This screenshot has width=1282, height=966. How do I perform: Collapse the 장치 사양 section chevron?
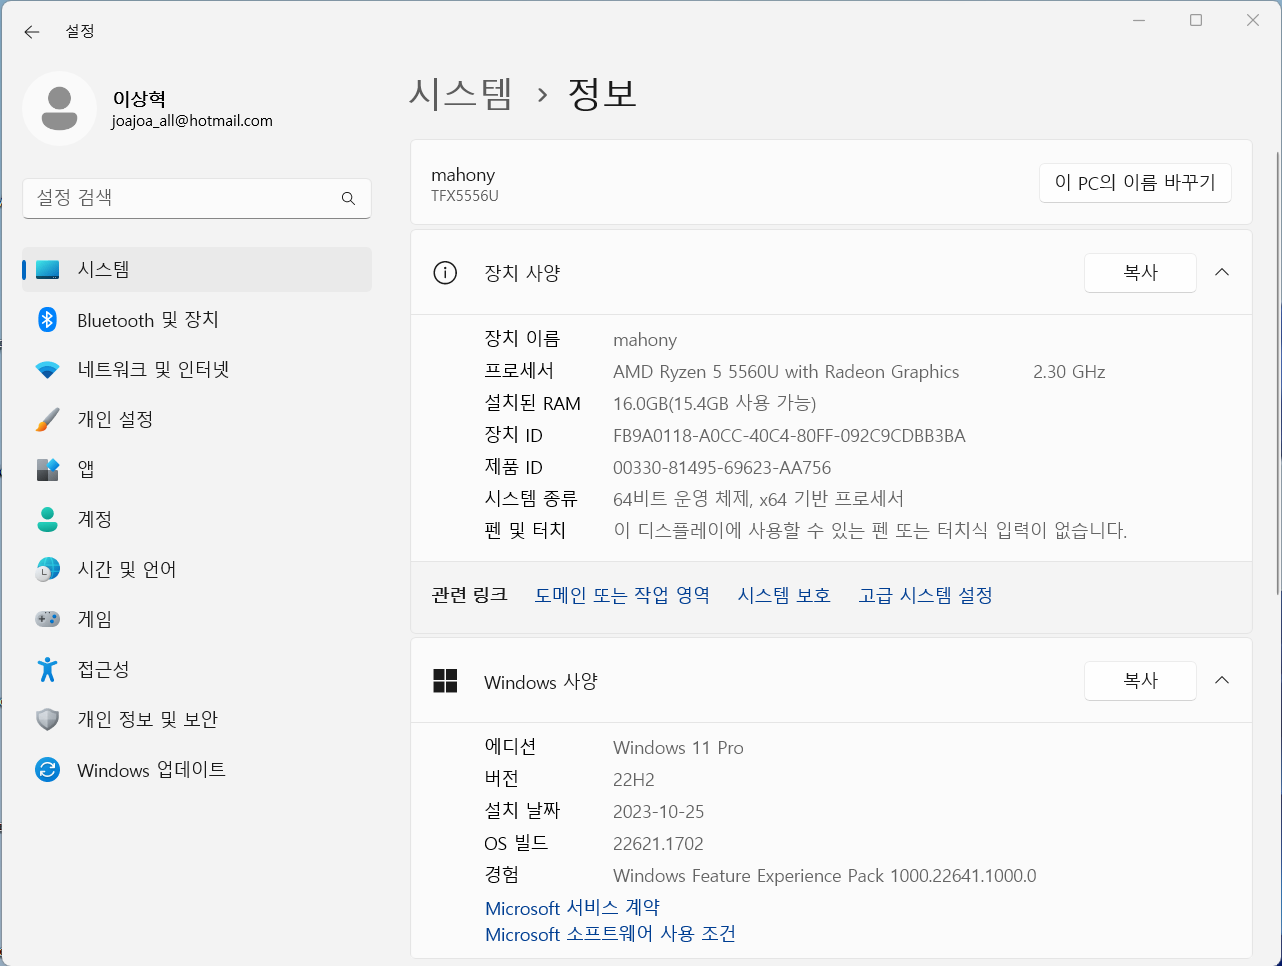point(1222,273)
